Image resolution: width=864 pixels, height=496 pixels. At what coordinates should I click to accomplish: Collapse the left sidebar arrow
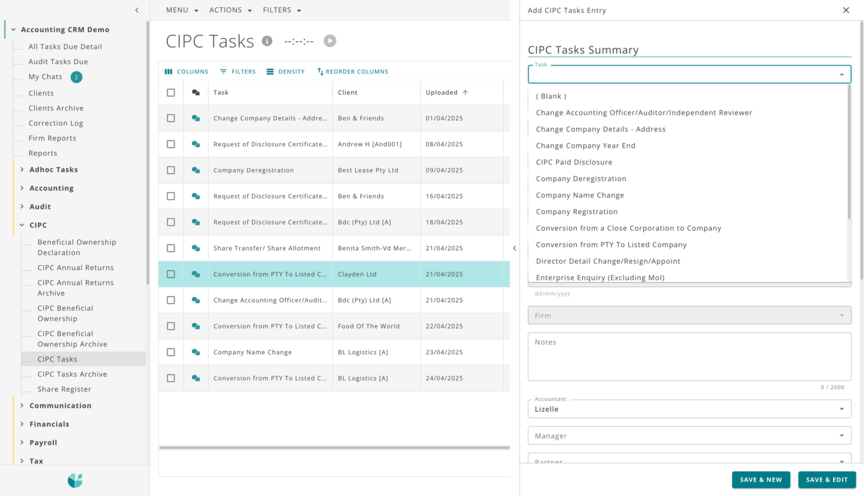(x=137, y=10)
